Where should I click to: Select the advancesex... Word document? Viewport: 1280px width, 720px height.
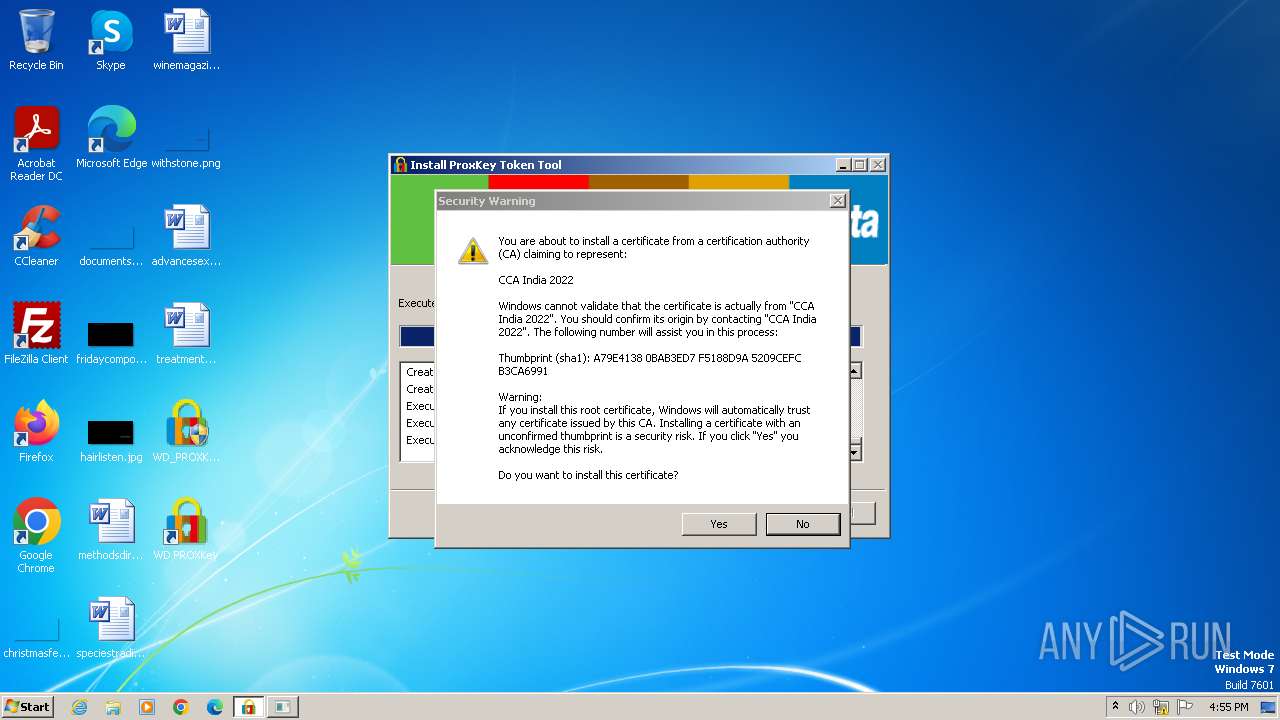pyautogui.click(x=186, y=235)
